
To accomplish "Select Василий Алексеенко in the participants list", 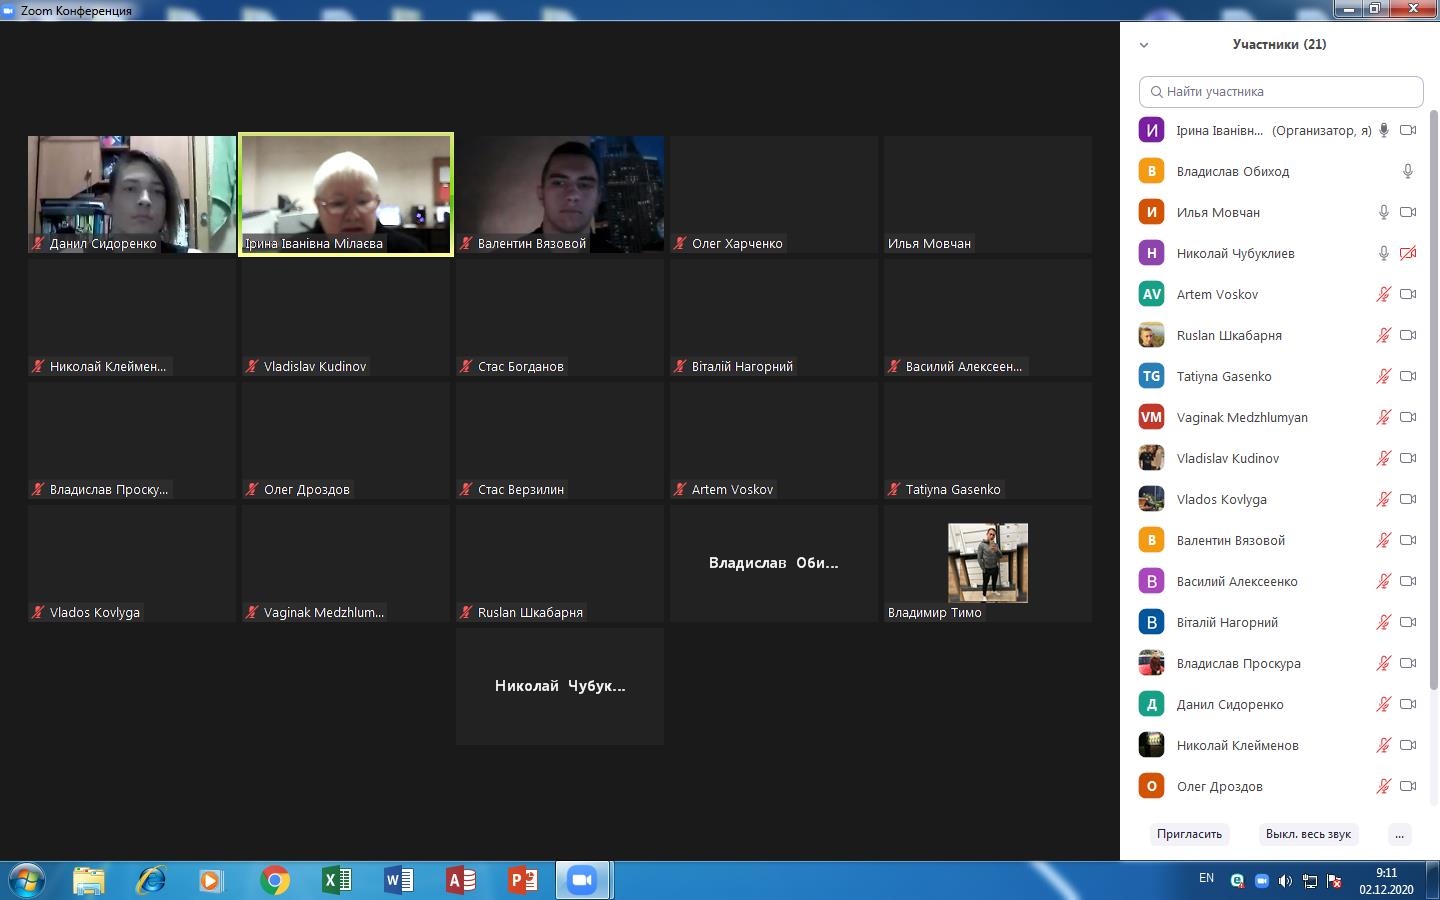I will [1237, 581].
